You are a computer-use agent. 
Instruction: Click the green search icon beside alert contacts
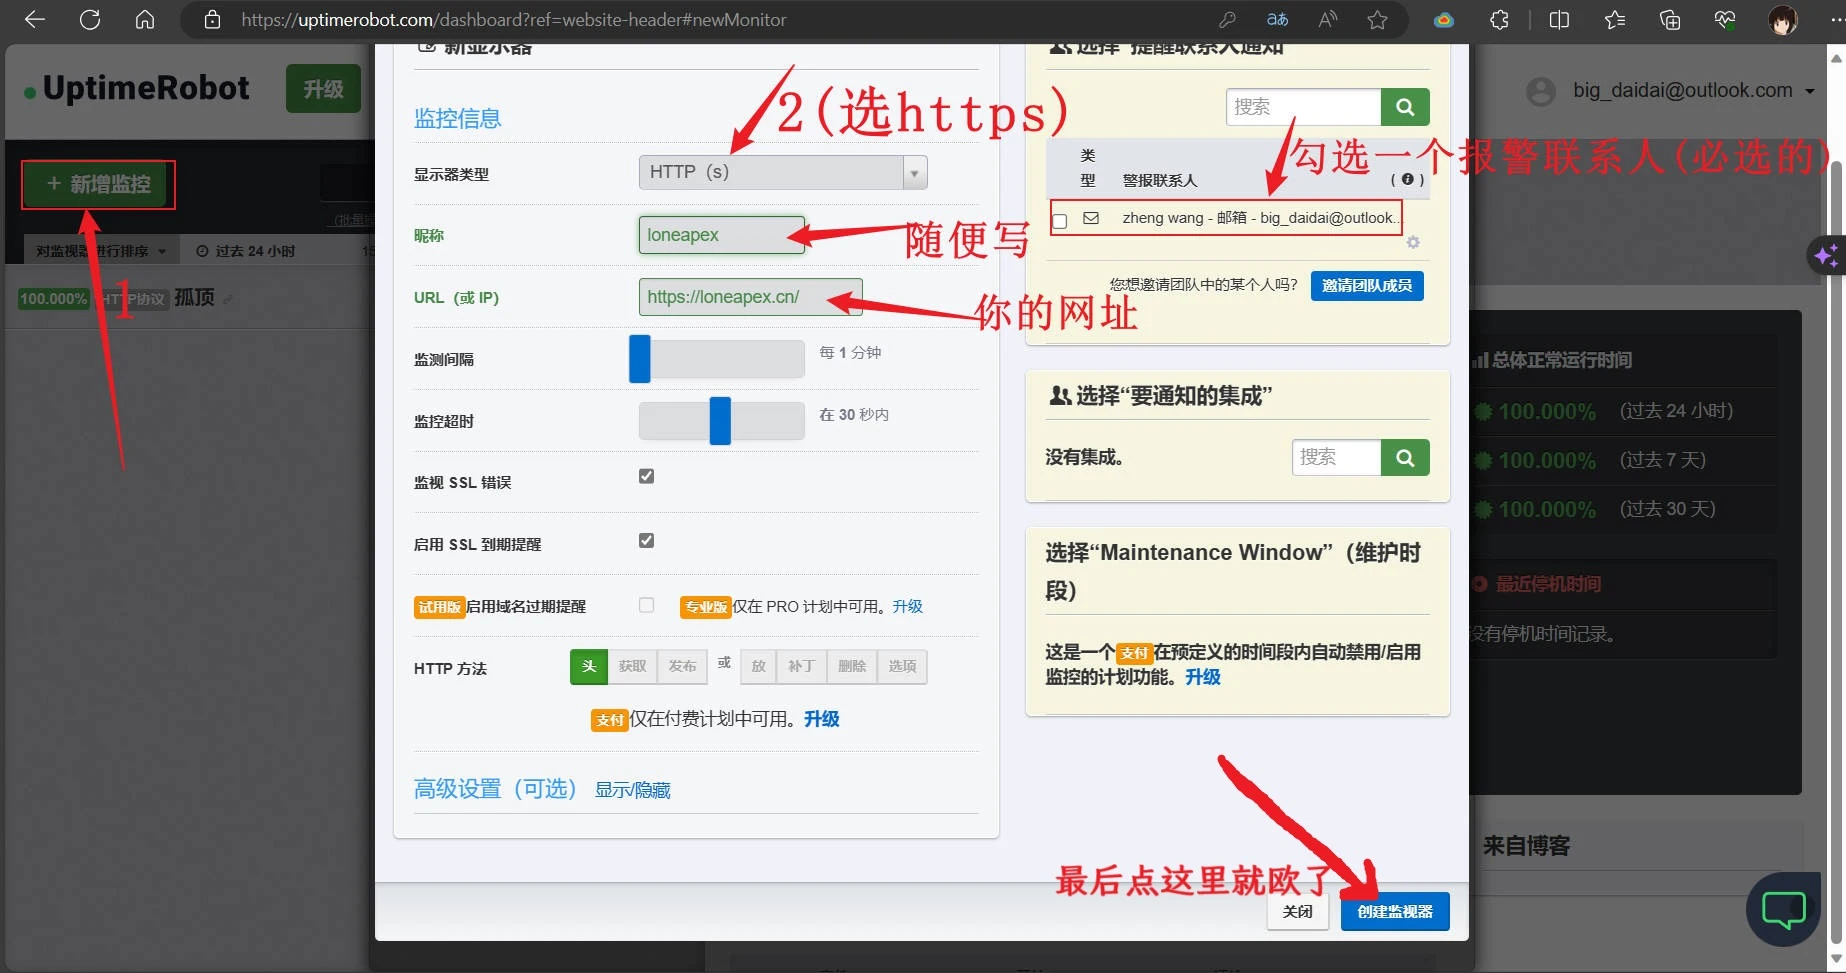[1404, 107]
